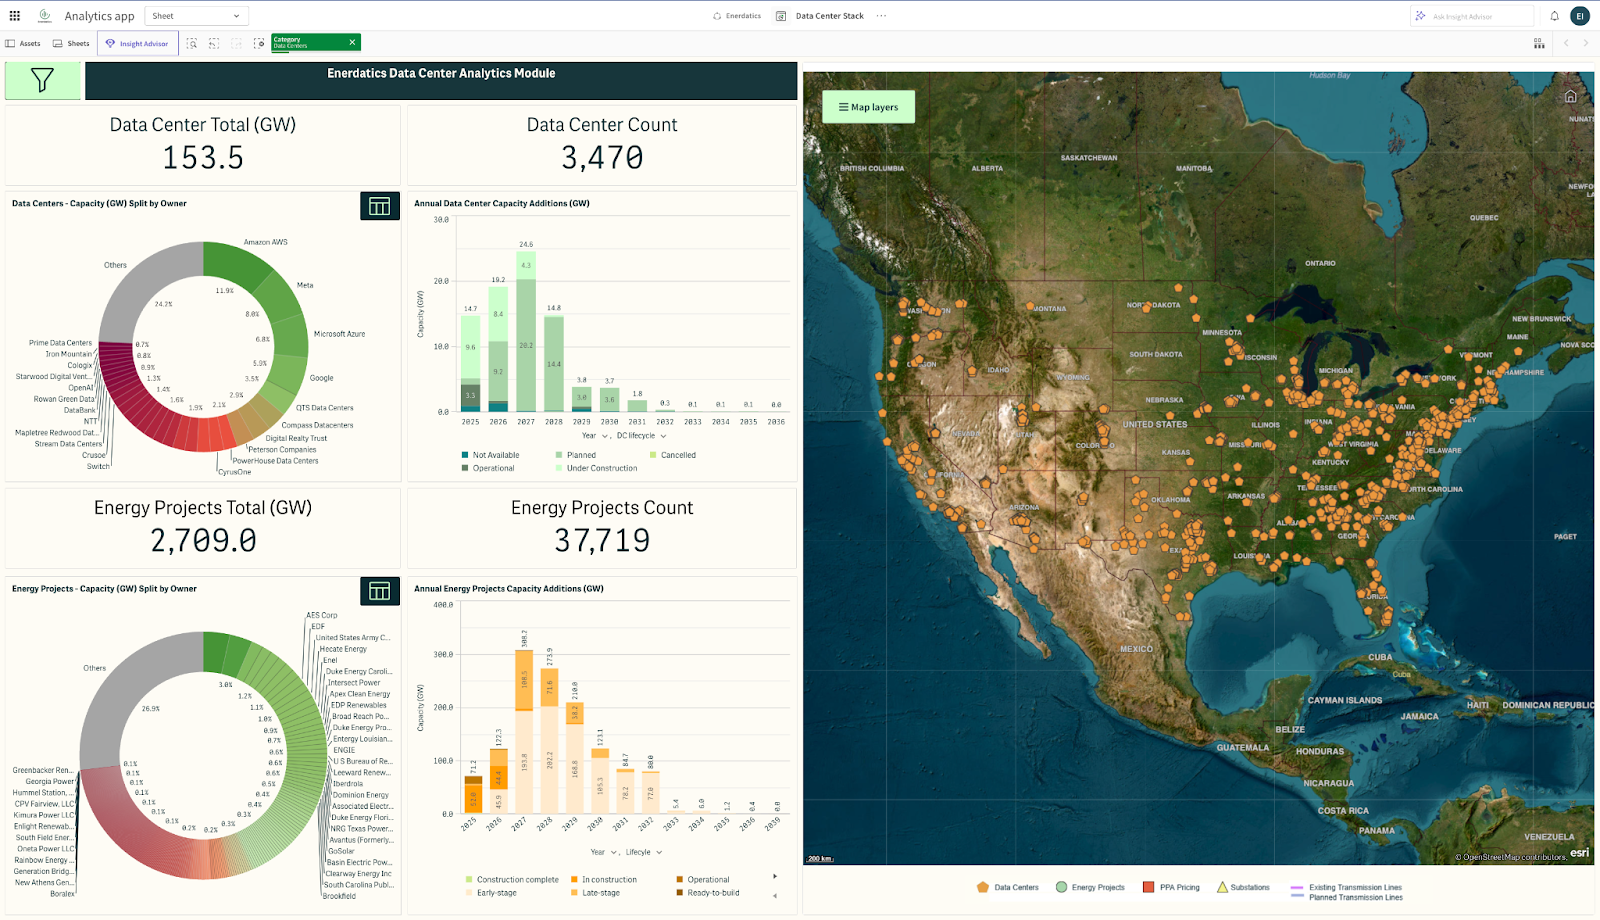Select Cancelled legend entry
The image size is (1600, 920).
(x=673, y=455)
